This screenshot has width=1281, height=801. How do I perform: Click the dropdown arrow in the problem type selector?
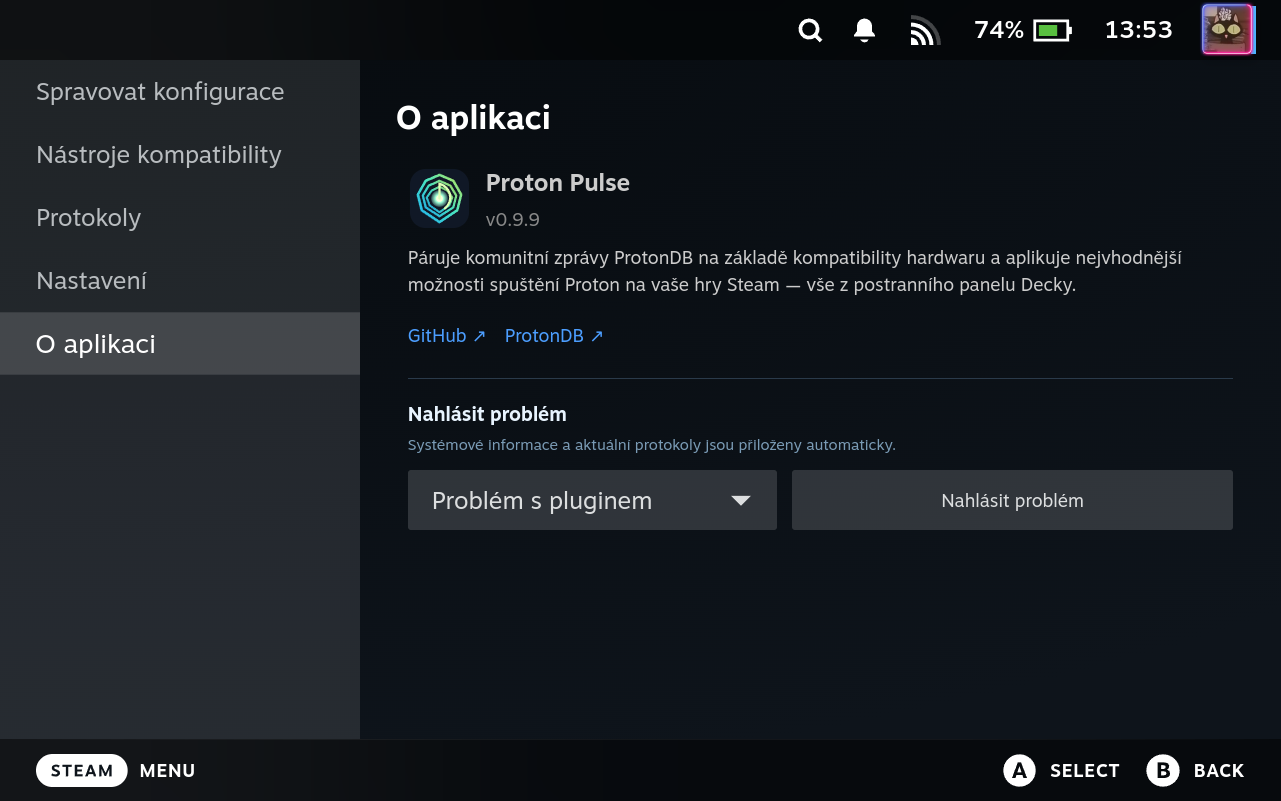741,501
